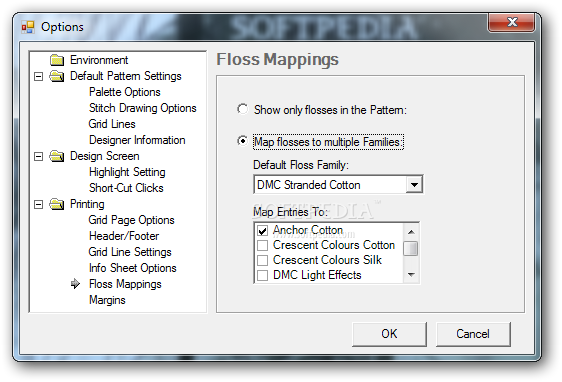The height and width of the screenshot is (382, 562).
Task: Open the Default Floss Family dropdown
Action: [414, 185]
